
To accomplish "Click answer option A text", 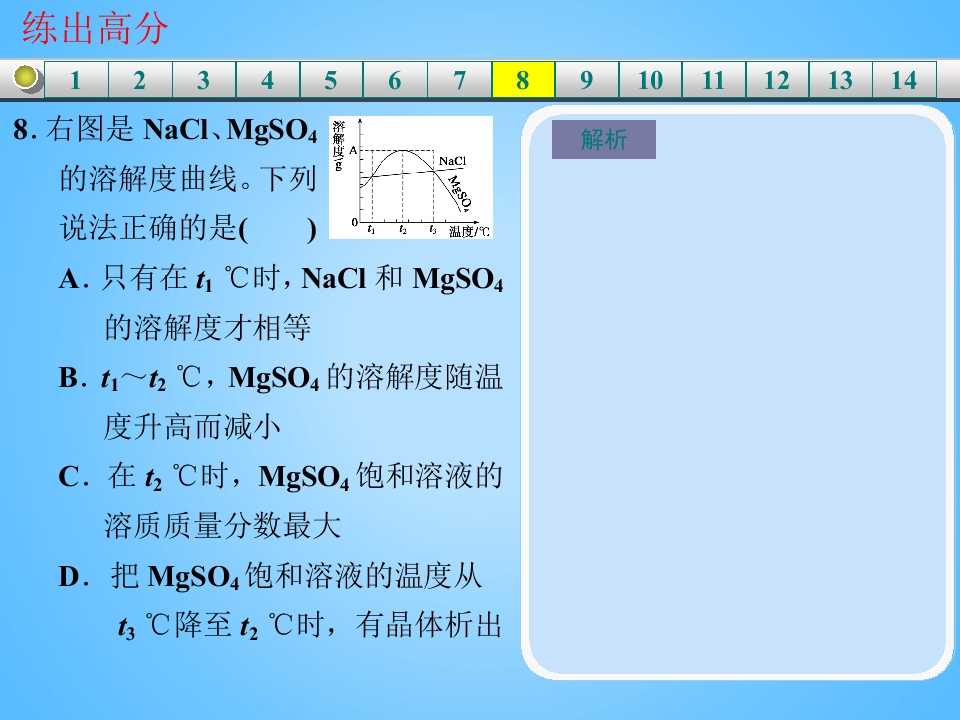I will point(281,303).
